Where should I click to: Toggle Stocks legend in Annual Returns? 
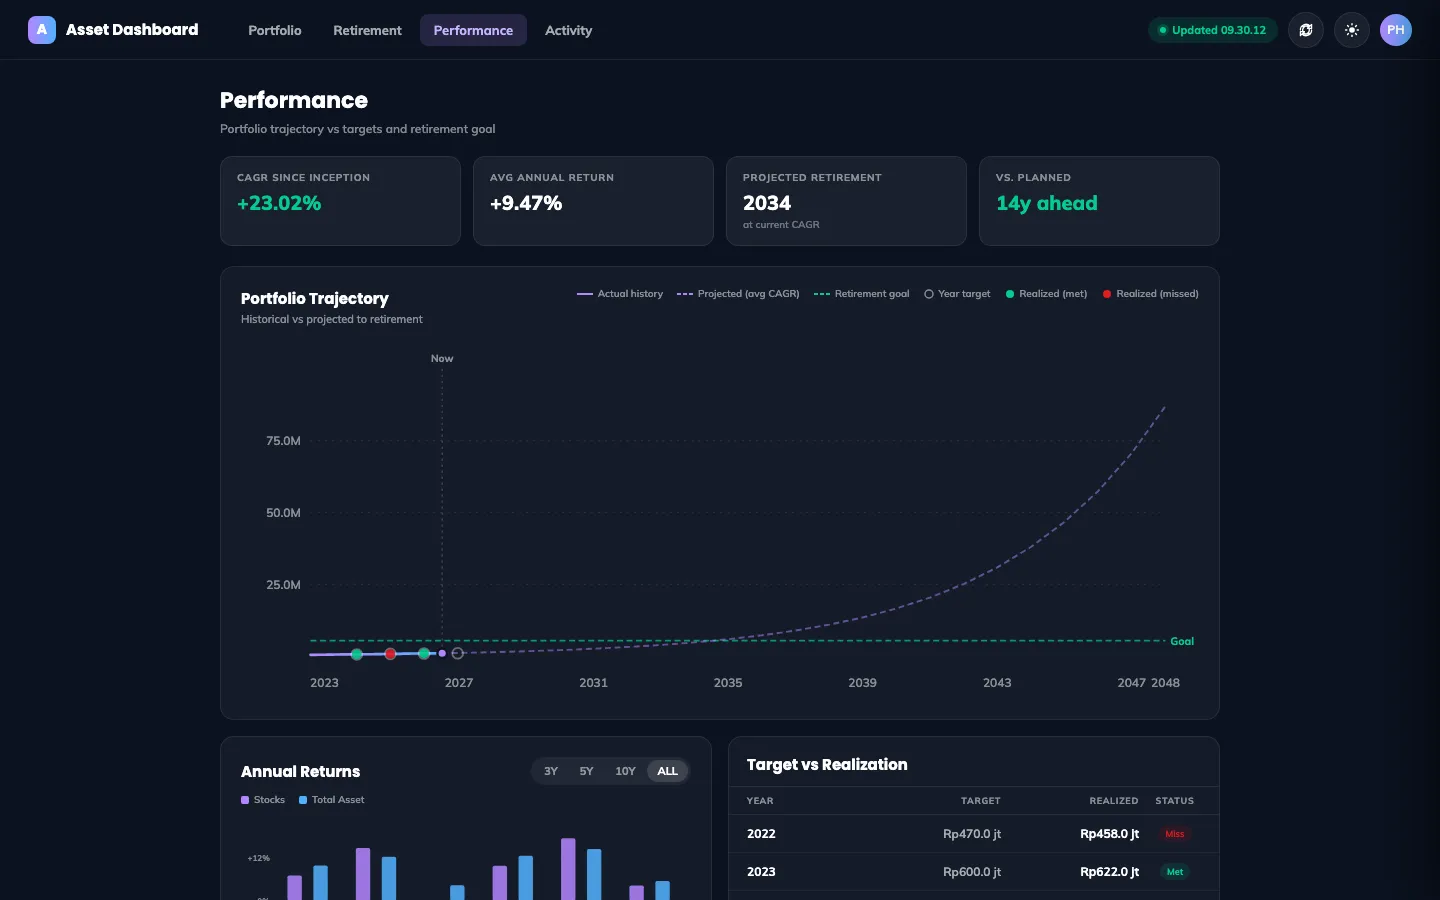click(x=263, y=800)
